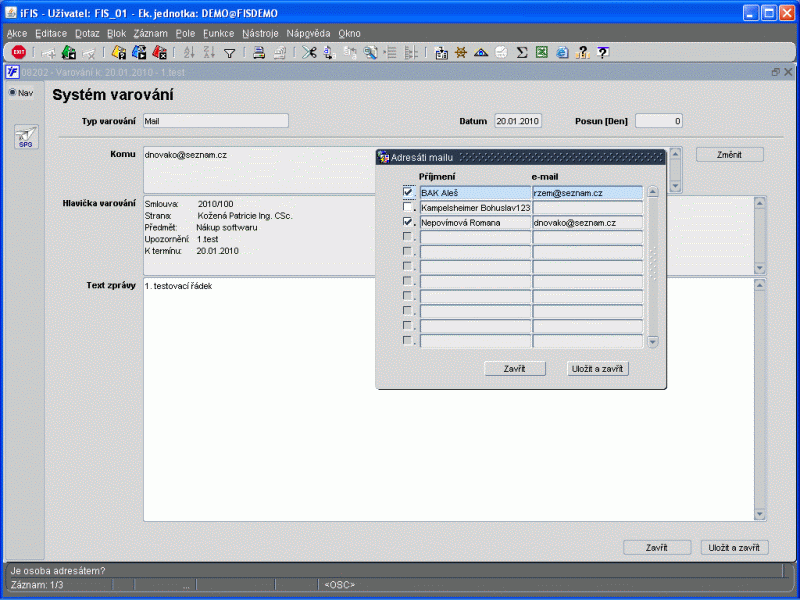800x600 pixels.
Task: Click the Hlavička varování scroll up arrow
Action: [x=760, y=203]
